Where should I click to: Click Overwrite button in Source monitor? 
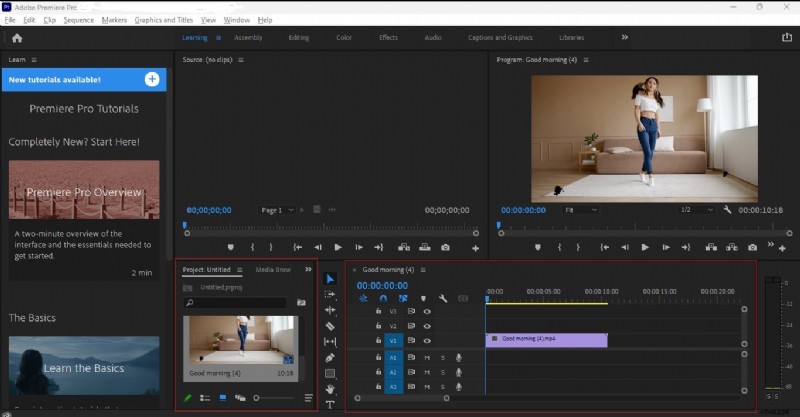click(x=424, y=247)
